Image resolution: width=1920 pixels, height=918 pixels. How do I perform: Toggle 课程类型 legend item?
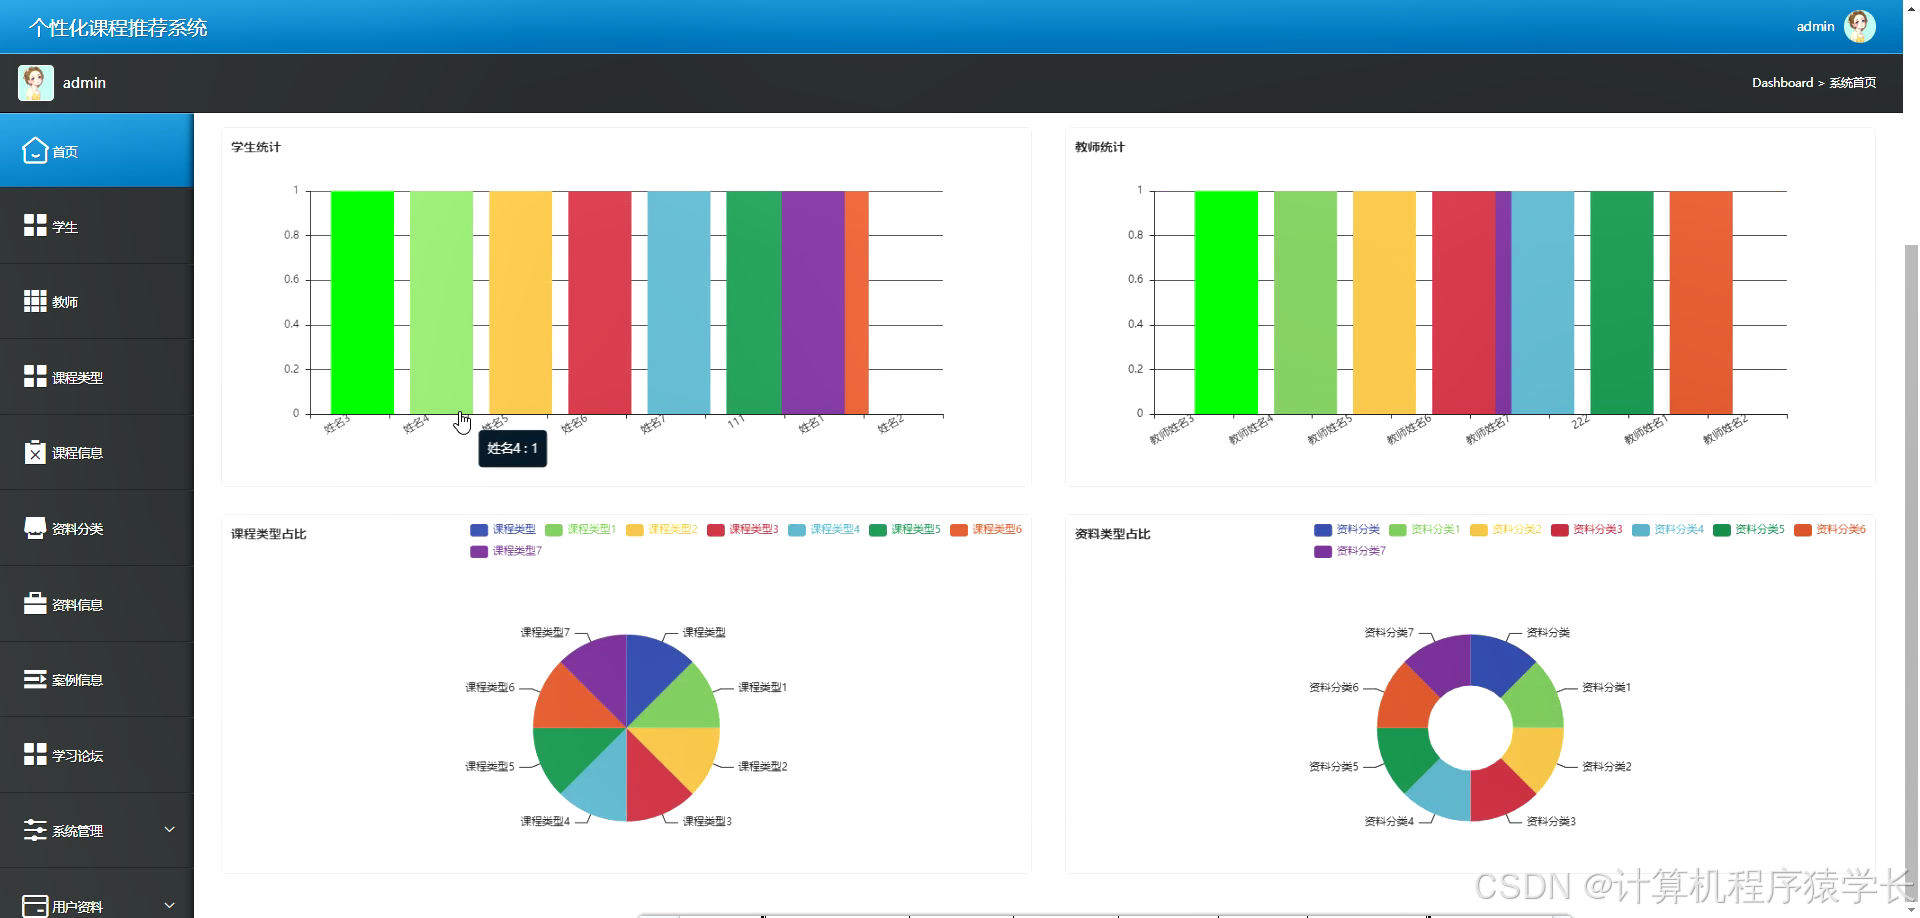coord(503,529)
